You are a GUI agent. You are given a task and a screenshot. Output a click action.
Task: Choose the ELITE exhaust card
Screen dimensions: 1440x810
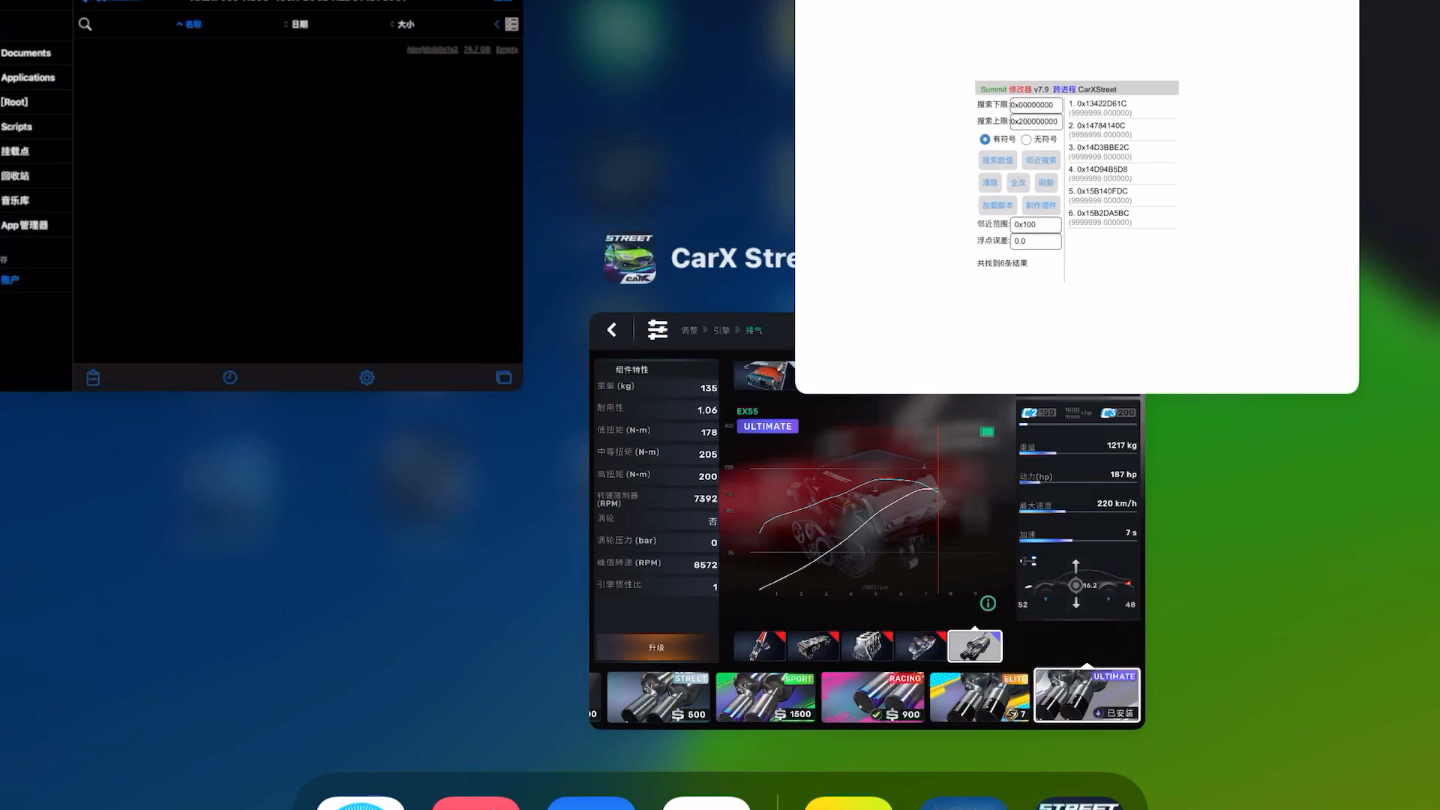pos(980,696)
